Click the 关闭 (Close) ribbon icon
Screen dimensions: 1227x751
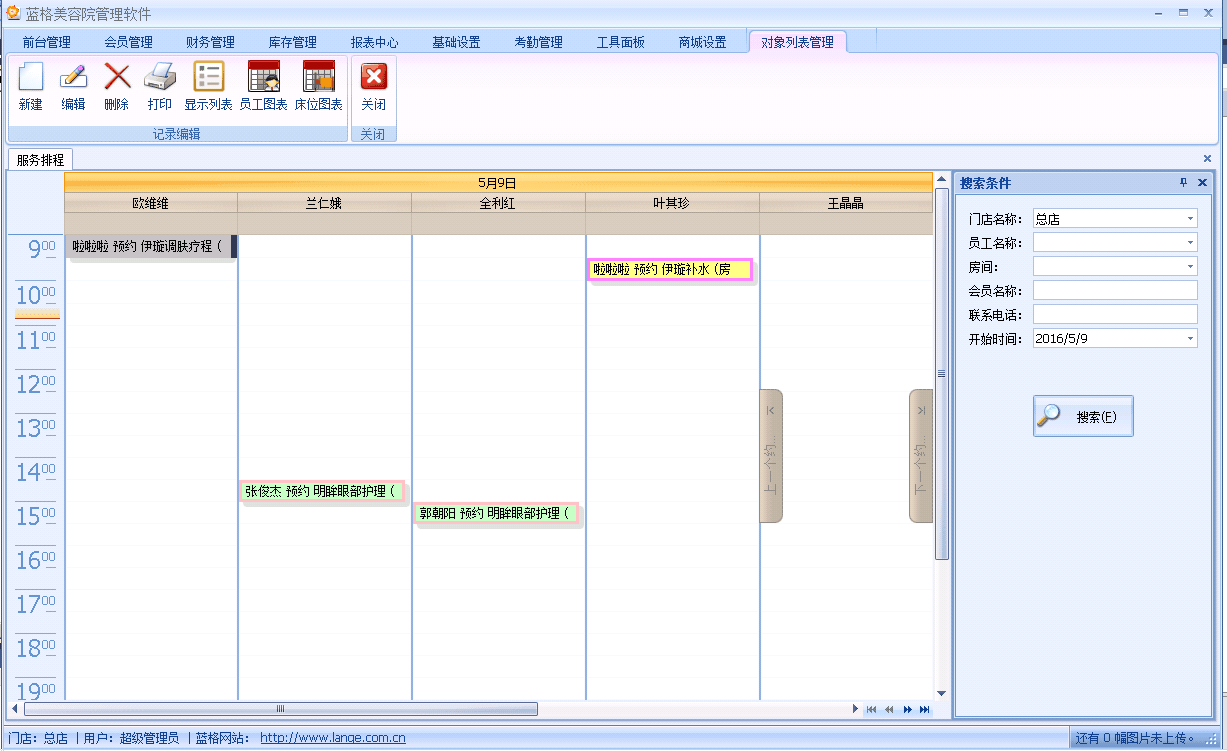click(373, 78)
